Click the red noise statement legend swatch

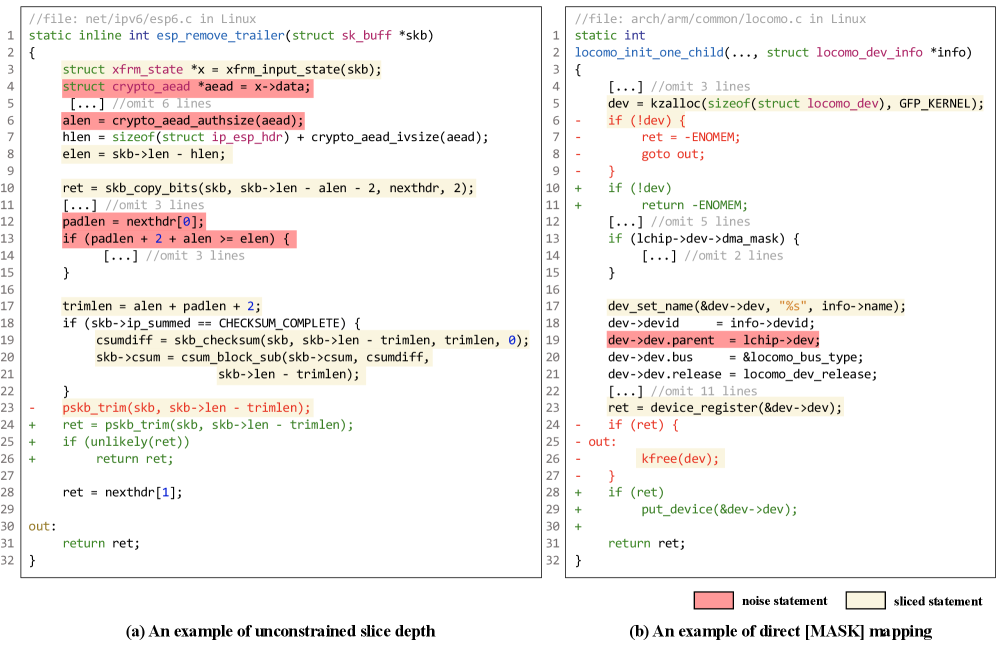click(x=713, y=600)
